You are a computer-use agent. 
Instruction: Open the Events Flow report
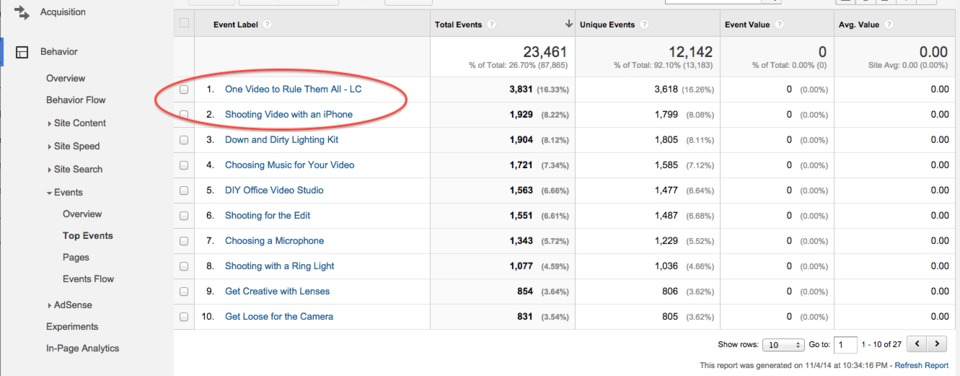point(88,279)
